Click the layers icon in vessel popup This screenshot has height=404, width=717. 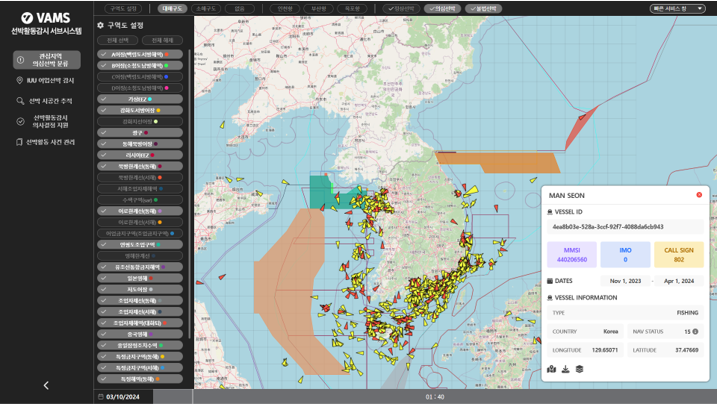[579, 369]
